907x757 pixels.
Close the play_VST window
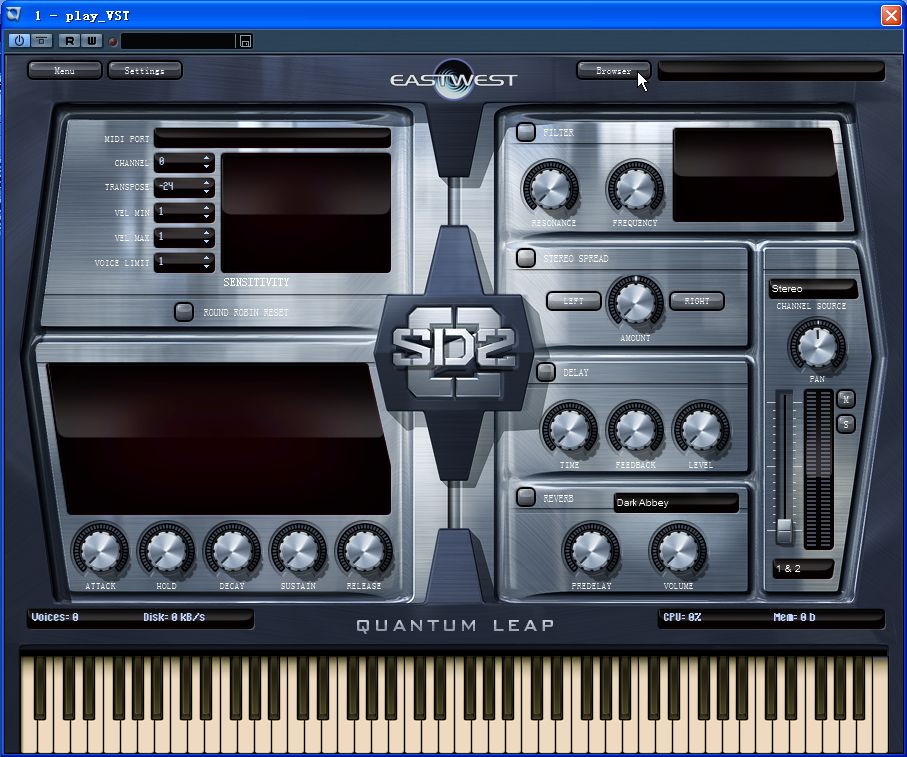click(890, 15)
